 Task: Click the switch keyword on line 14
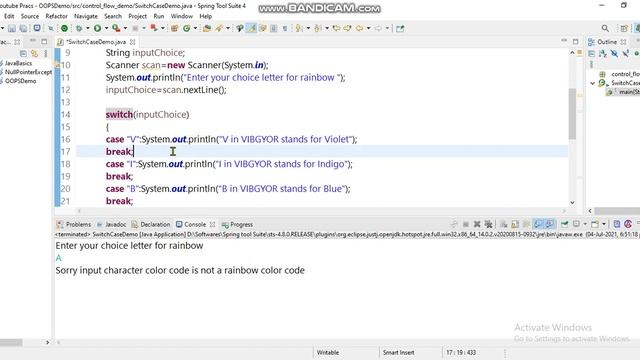click(119, 115)
